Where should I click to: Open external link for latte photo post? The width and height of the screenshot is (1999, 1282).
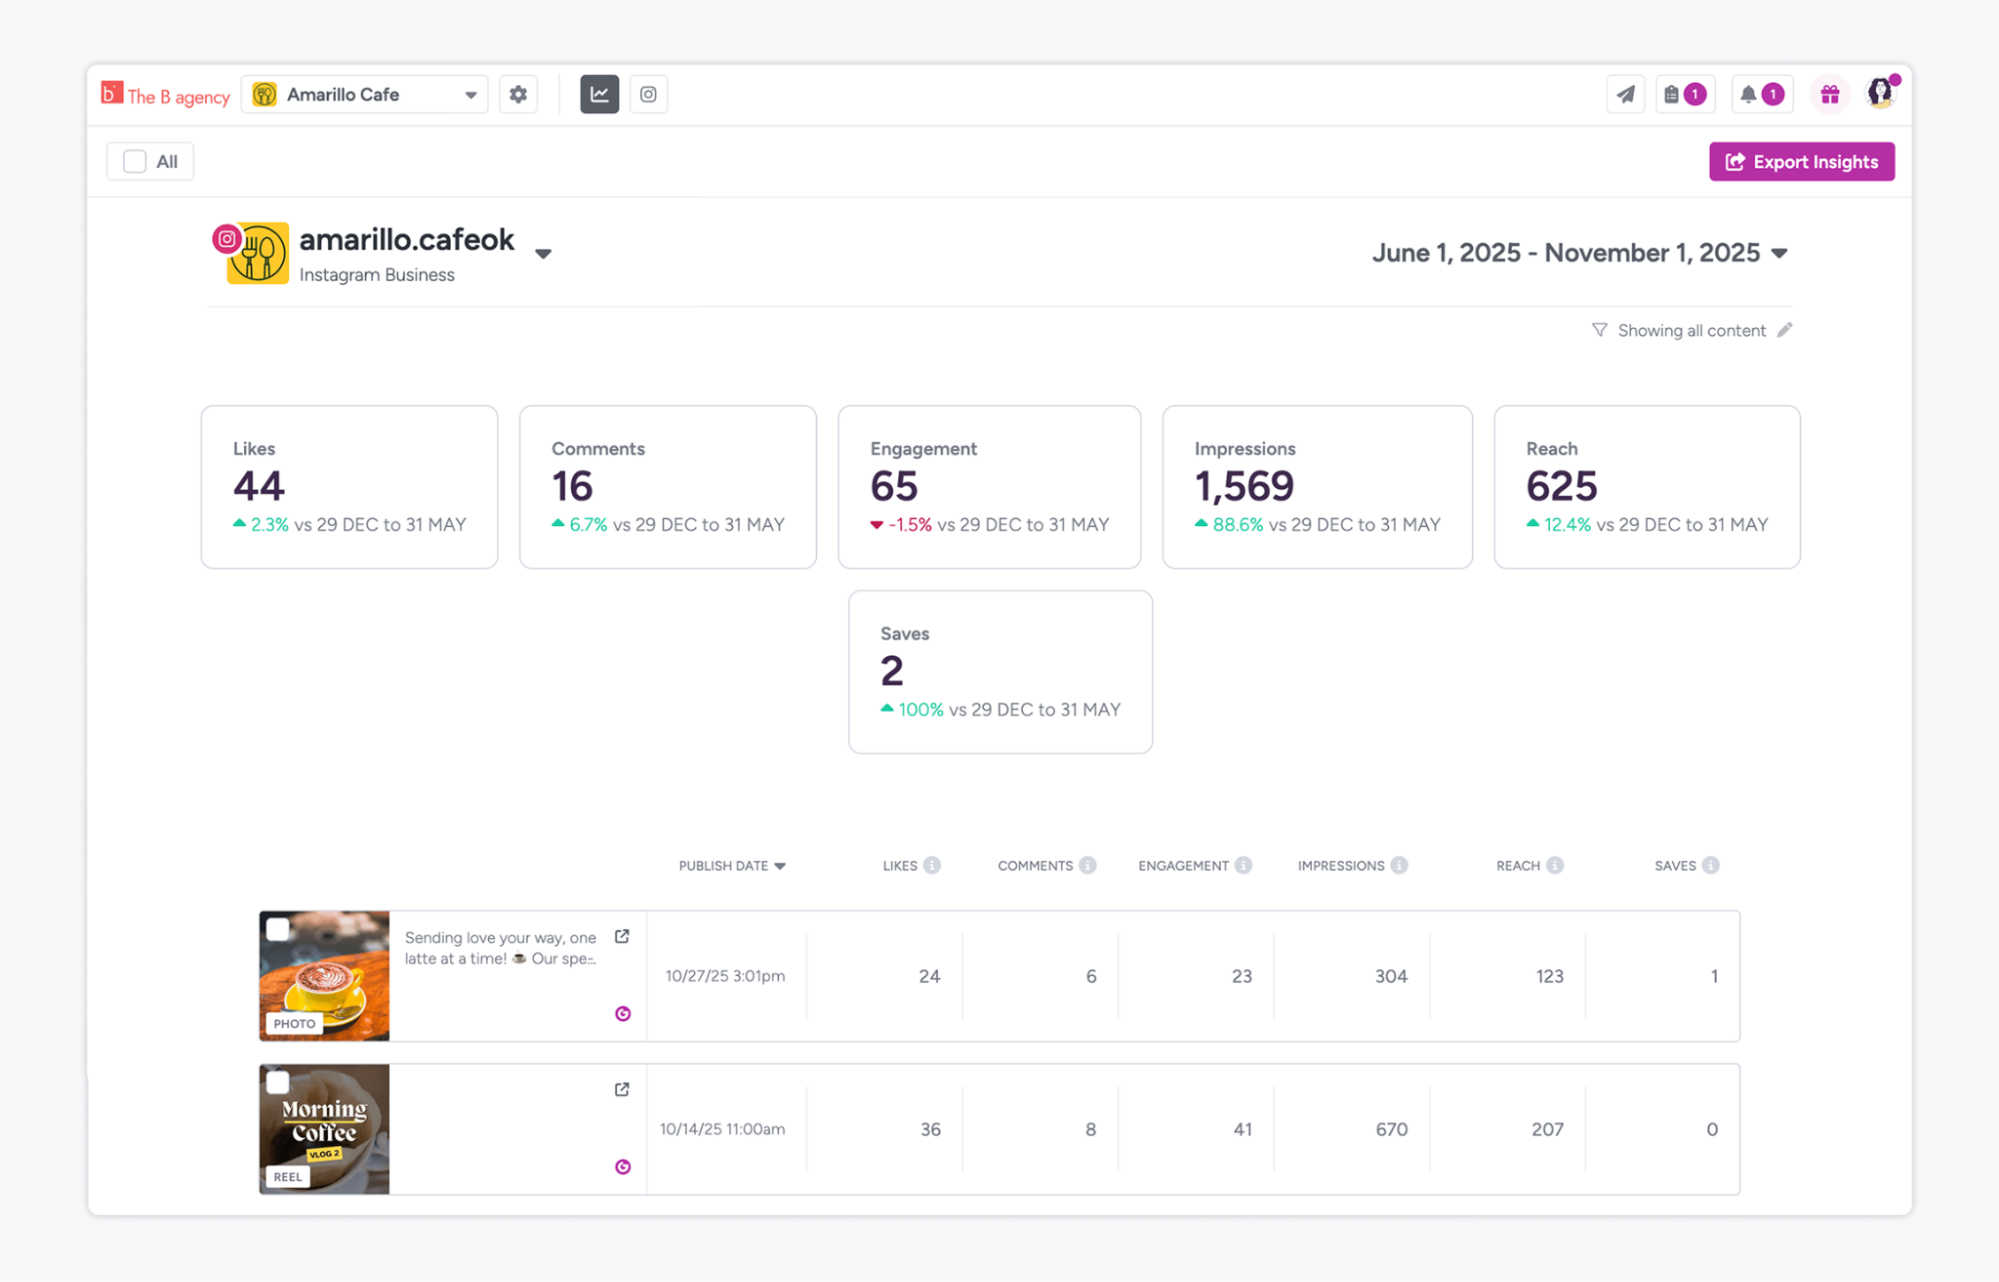[x=622, y=937]
